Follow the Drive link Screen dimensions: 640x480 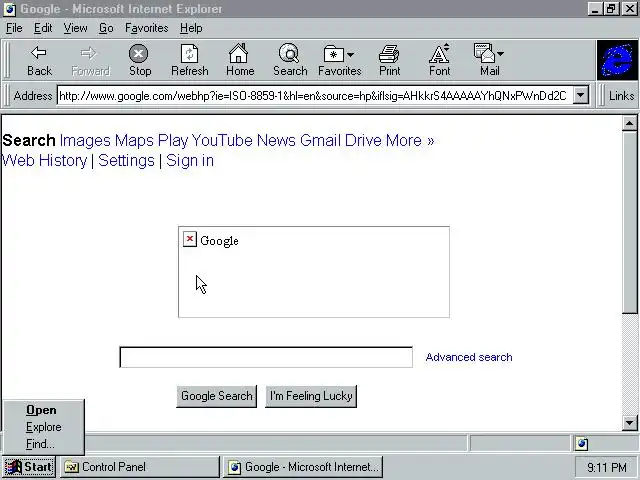coord(363,140)
